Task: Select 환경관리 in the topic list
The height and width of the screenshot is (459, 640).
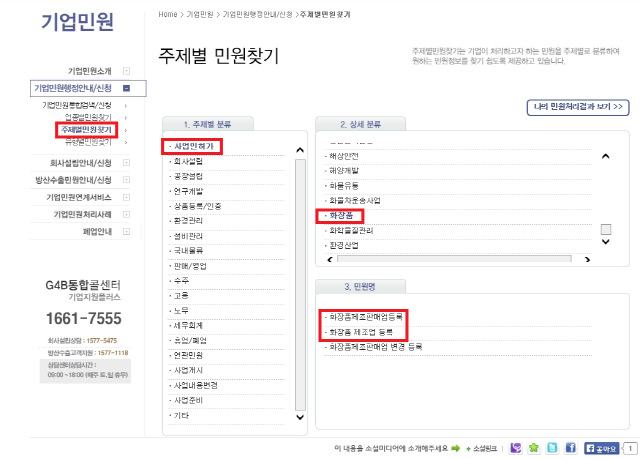Action: click(188, 221)
